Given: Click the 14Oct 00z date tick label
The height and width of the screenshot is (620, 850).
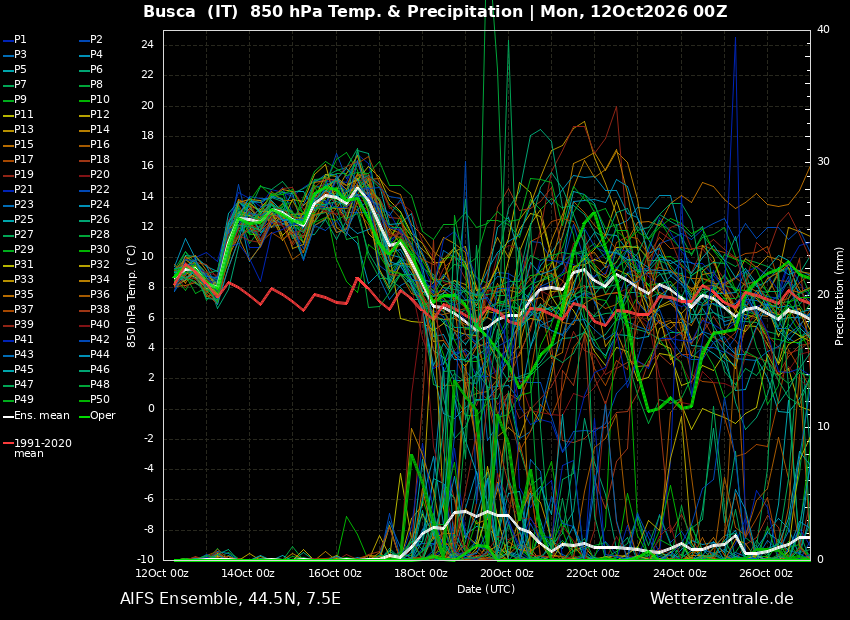Looking at the screenshot, I should point(247,573).
